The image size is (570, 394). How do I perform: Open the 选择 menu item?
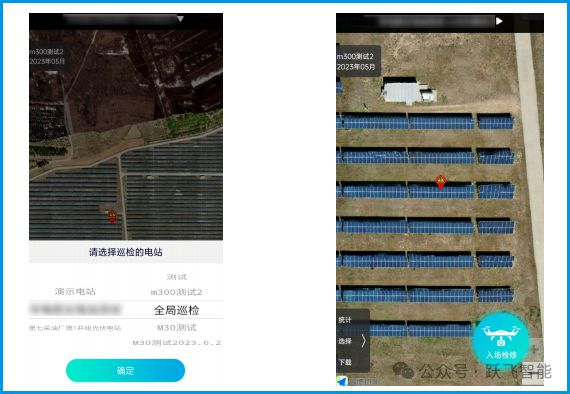345,341
